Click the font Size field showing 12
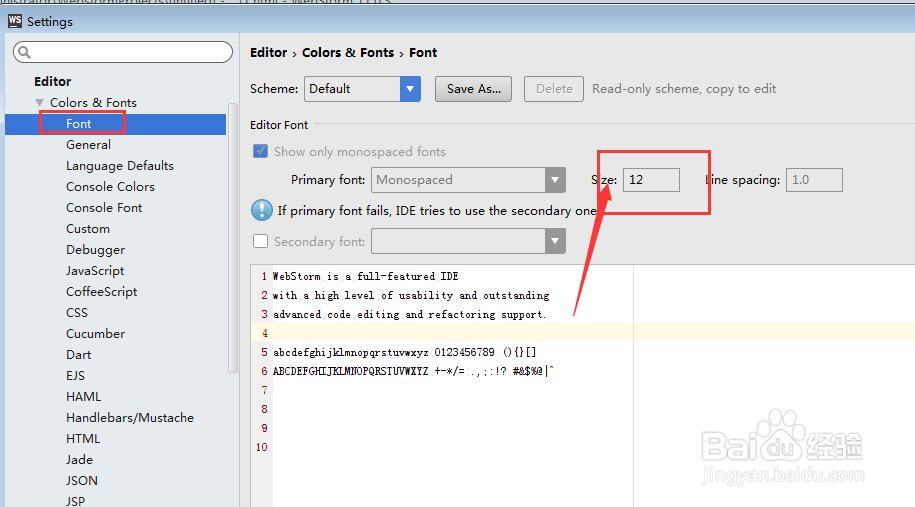The height and width of the screenshot is (507, 915). tap(651, 180)
